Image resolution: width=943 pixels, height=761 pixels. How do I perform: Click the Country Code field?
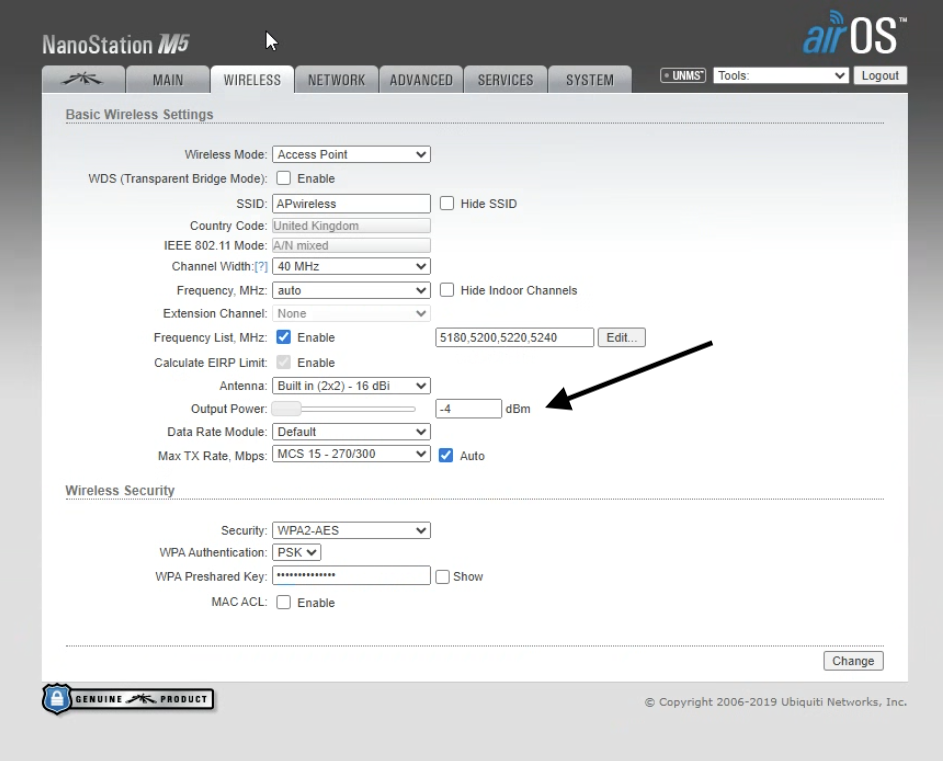coord(351,226)
